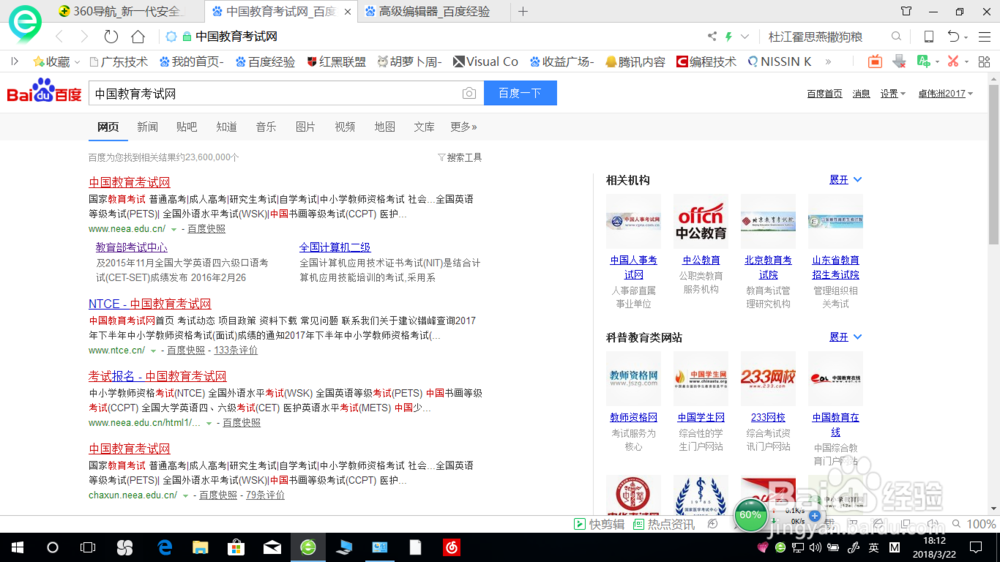The height and width of the screenshot is (562, 1000).
Task: Show more bookmarks with » chevron
Action: tap(828, 62)
